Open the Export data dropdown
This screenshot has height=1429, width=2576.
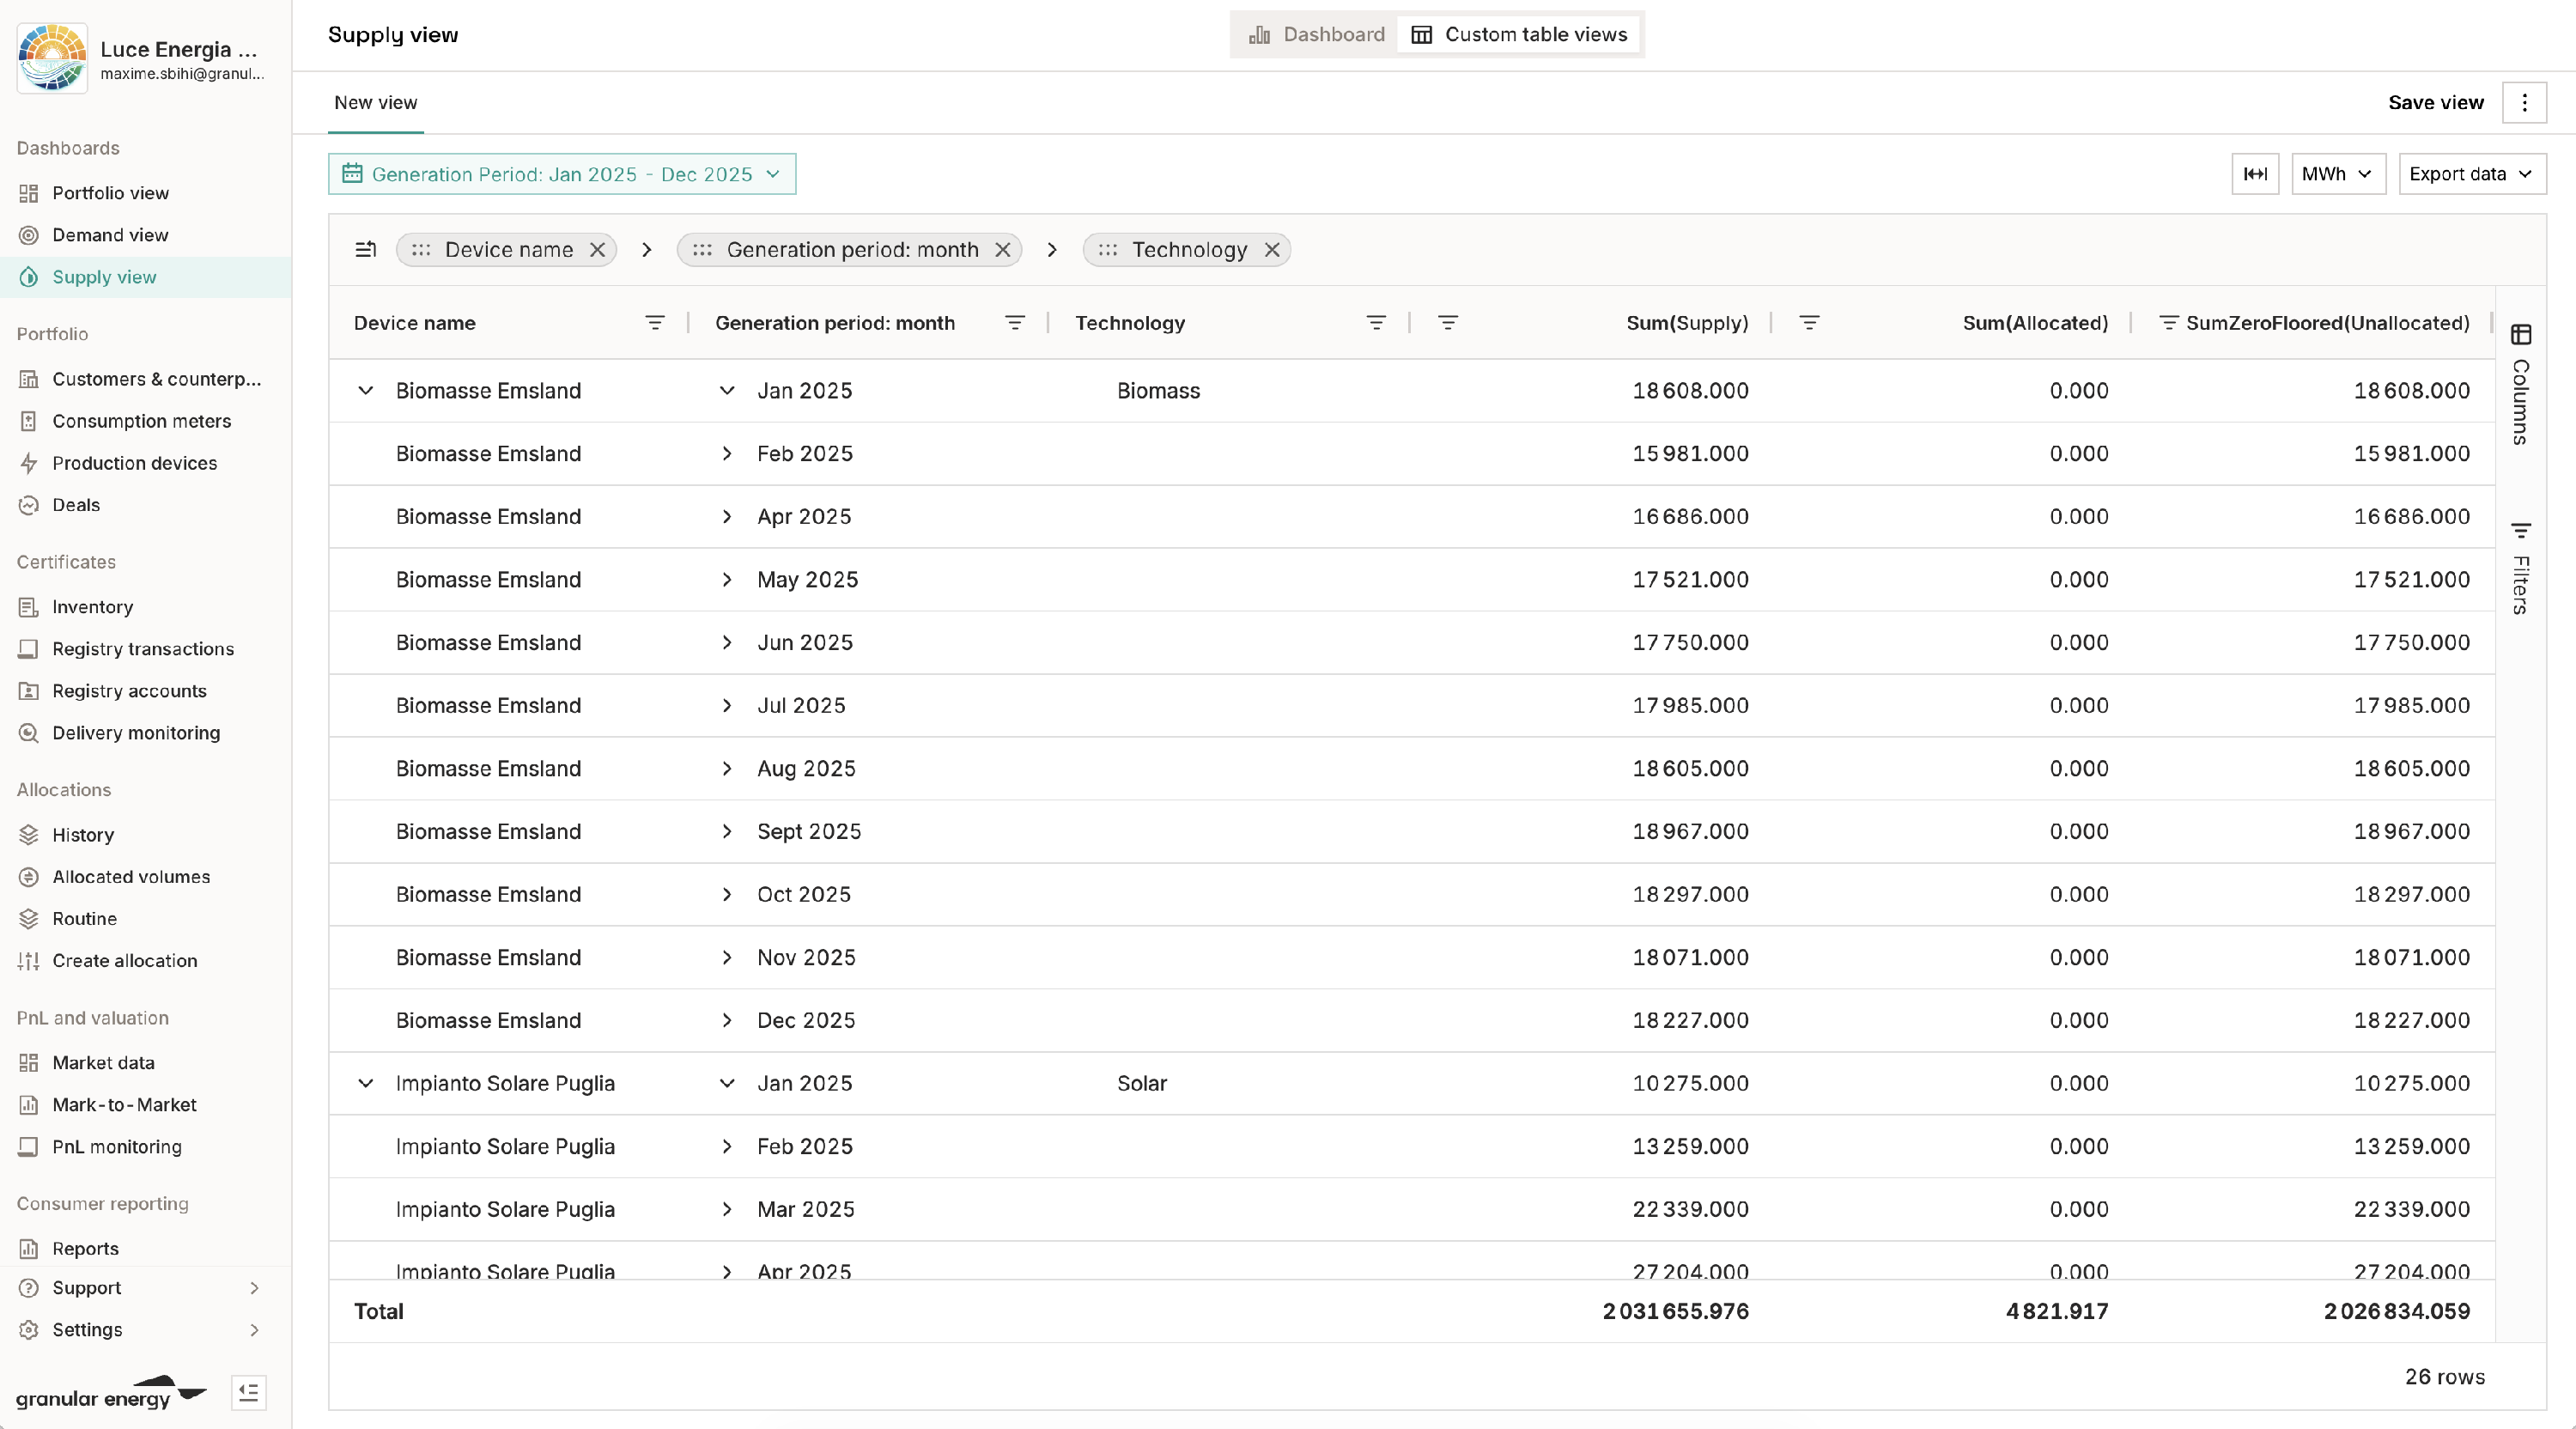coord(2471,174)
